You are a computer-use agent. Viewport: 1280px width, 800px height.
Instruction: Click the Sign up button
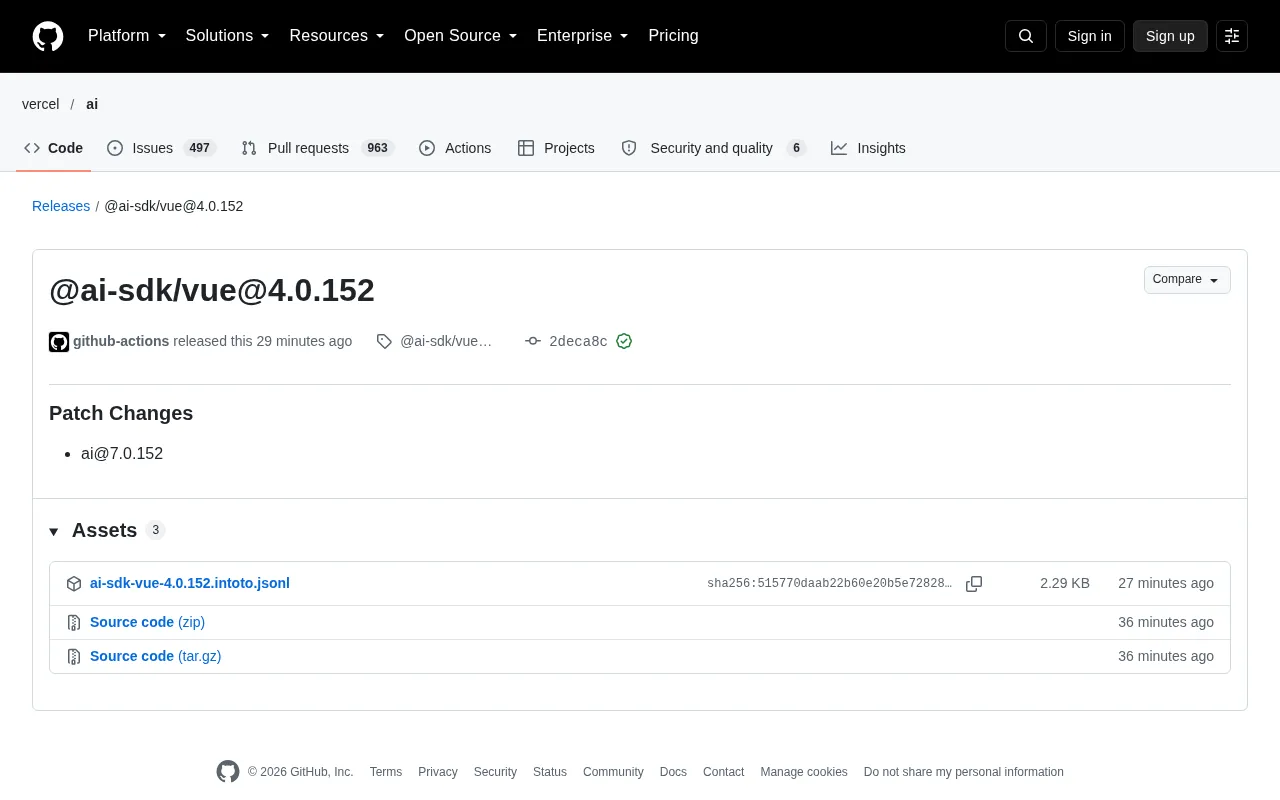pyautogui.click(x=1170, y=36)
